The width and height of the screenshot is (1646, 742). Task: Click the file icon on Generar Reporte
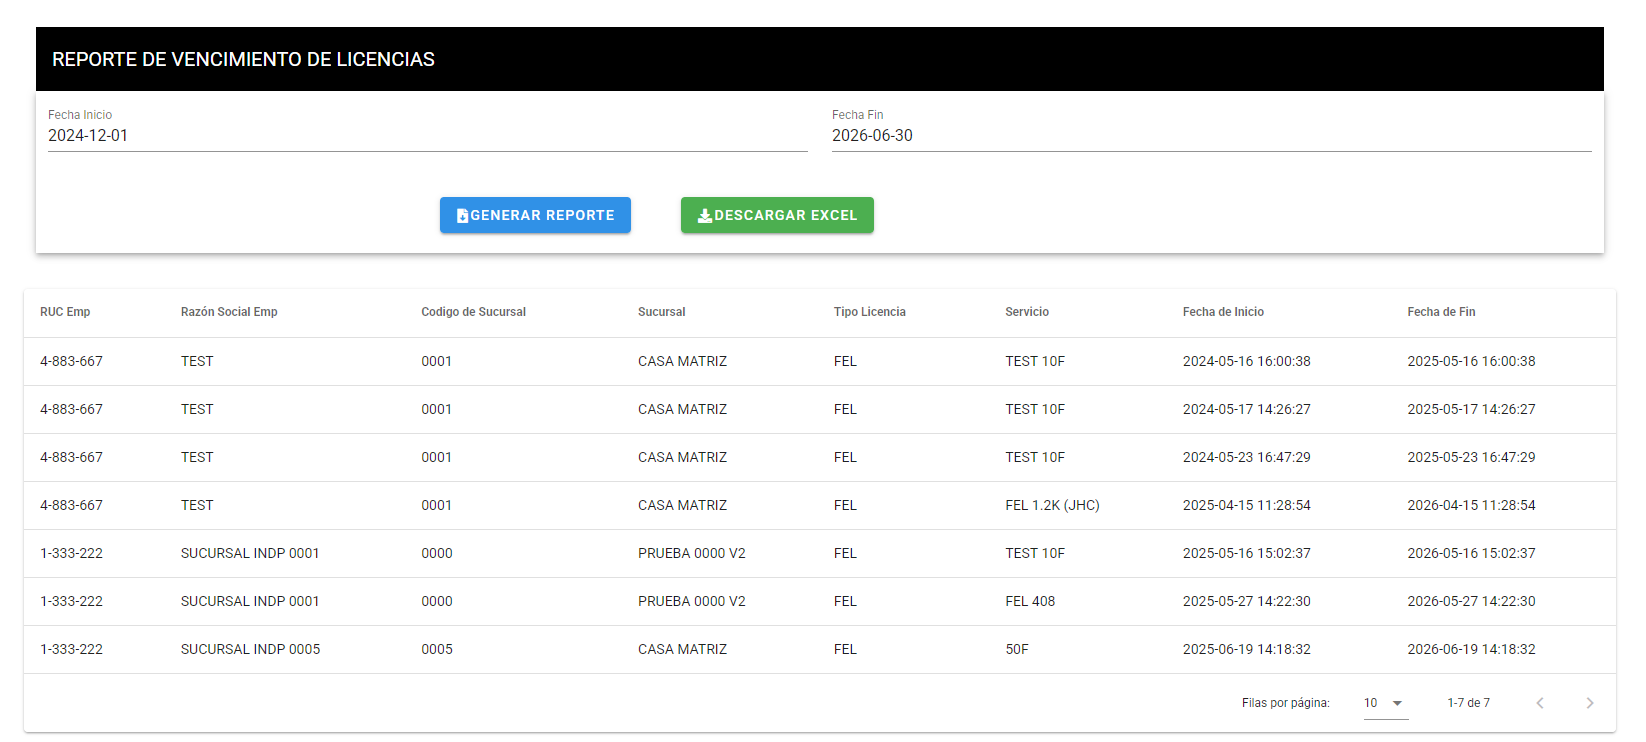coord(462,216)
